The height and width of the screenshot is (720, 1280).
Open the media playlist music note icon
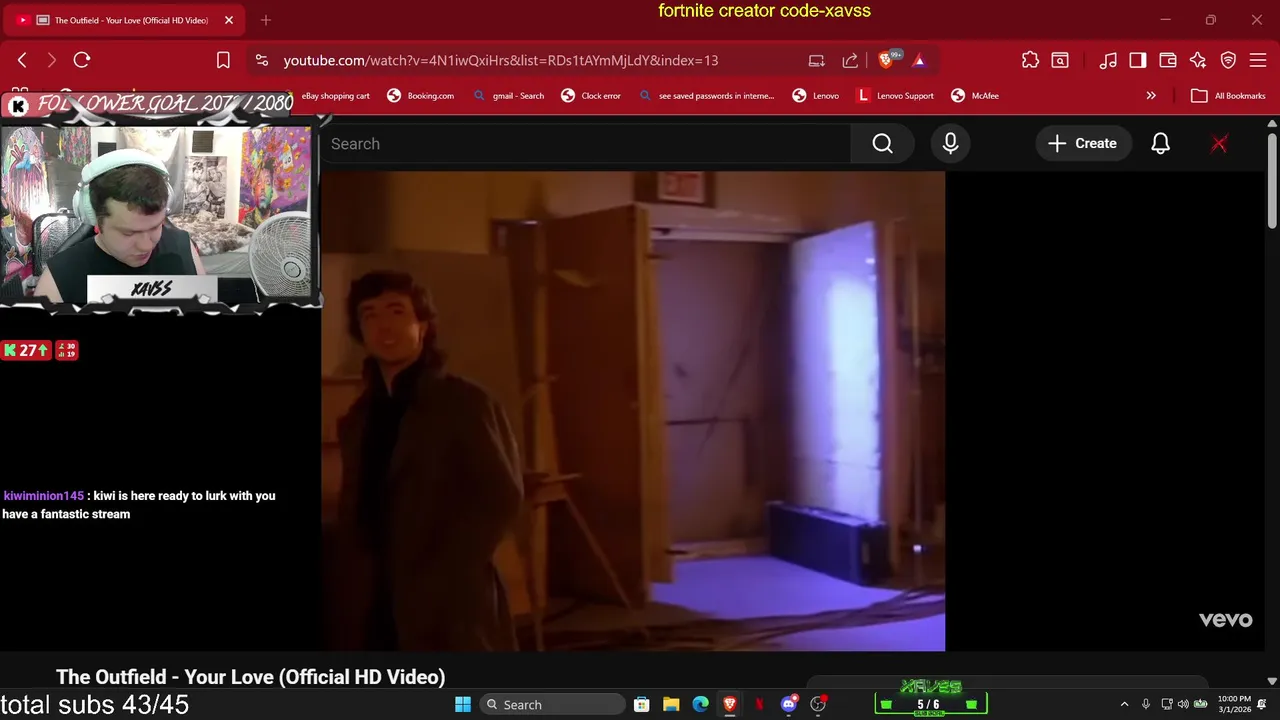(x=1108, y=60)
